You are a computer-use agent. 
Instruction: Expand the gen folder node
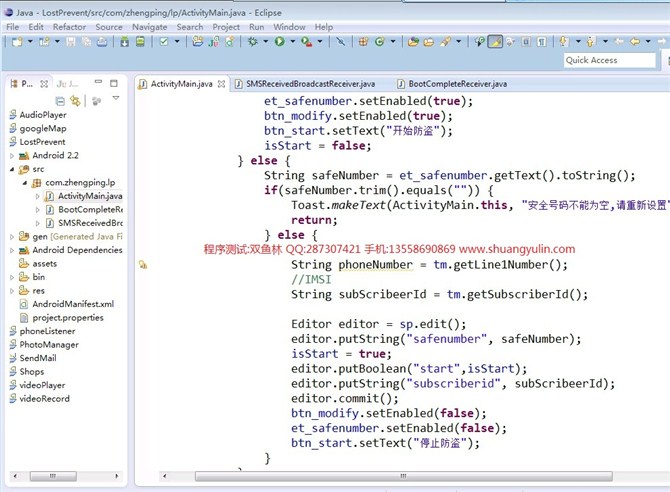click(x=12, y=236)
